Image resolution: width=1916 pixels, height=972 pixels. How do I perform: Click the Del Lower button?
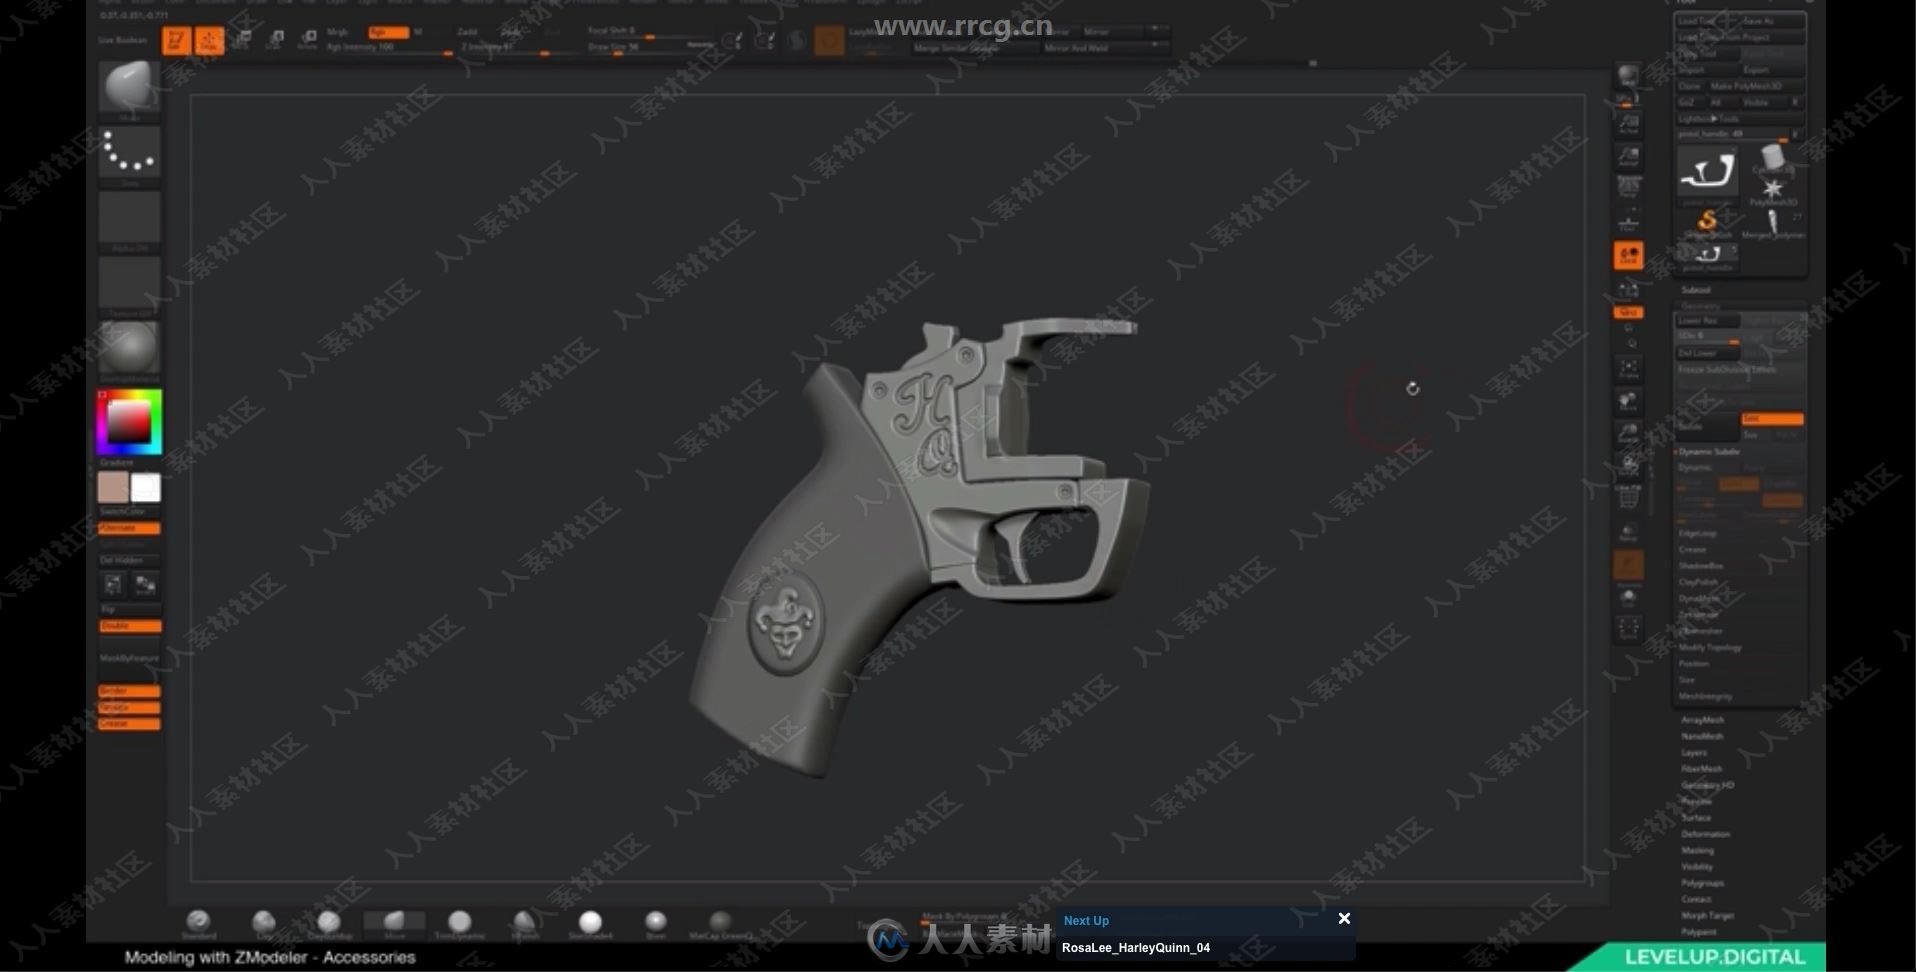tap(1708, 352)
